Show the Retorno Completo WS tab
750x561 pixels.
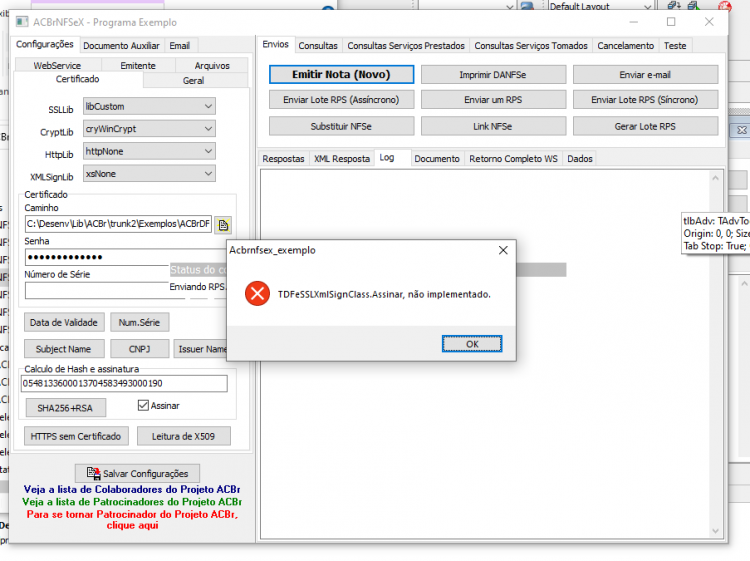pyautogui.click(x=513, y=159)
